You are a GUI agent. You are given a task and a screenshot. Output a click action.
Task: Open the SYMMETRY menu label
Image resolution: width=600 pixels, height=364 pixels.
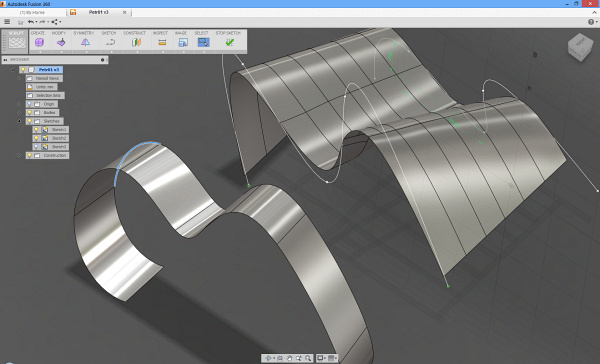(x=83, y=33)
